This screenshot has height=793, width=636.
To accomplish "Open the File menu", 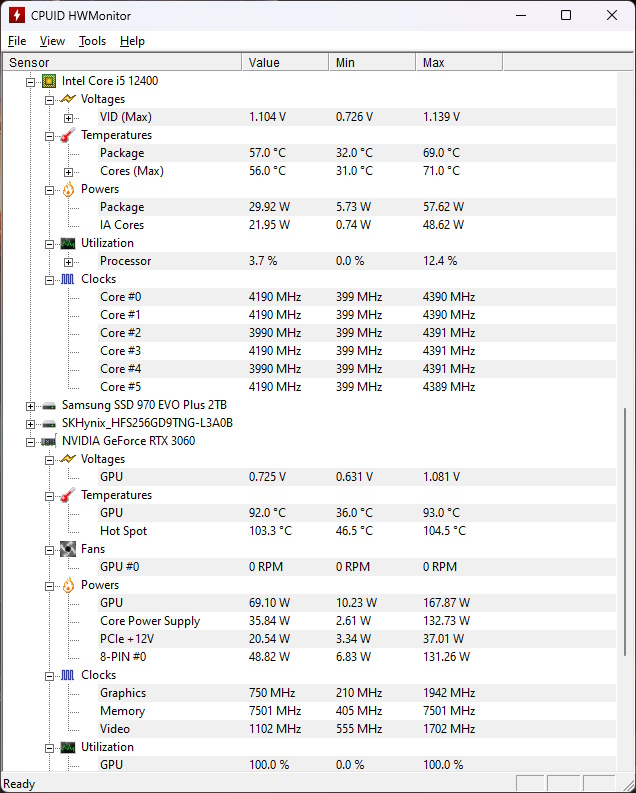I will (x=17, y=41).
